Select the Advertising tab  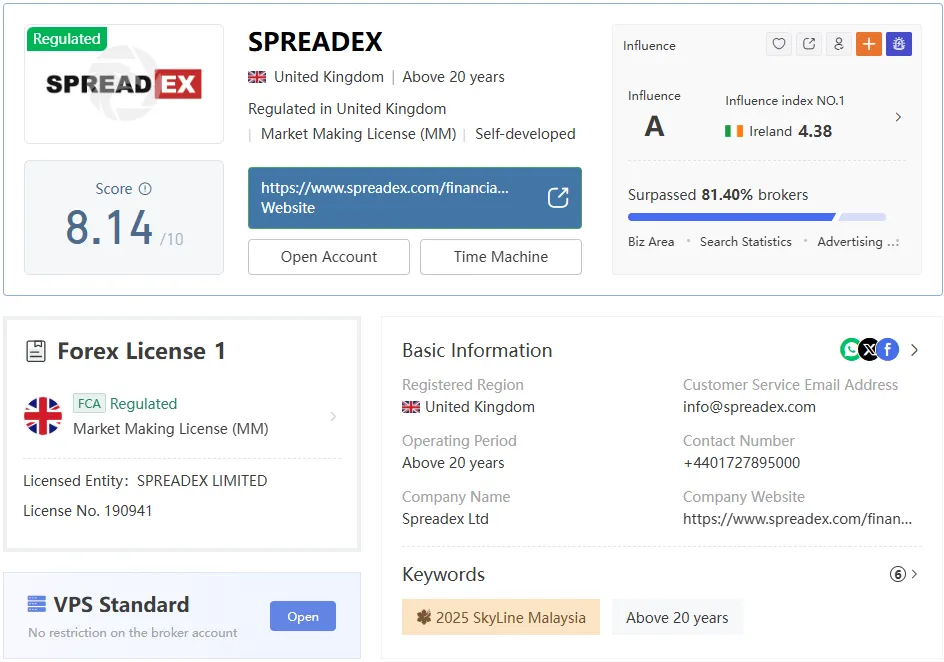coord(849,242)
